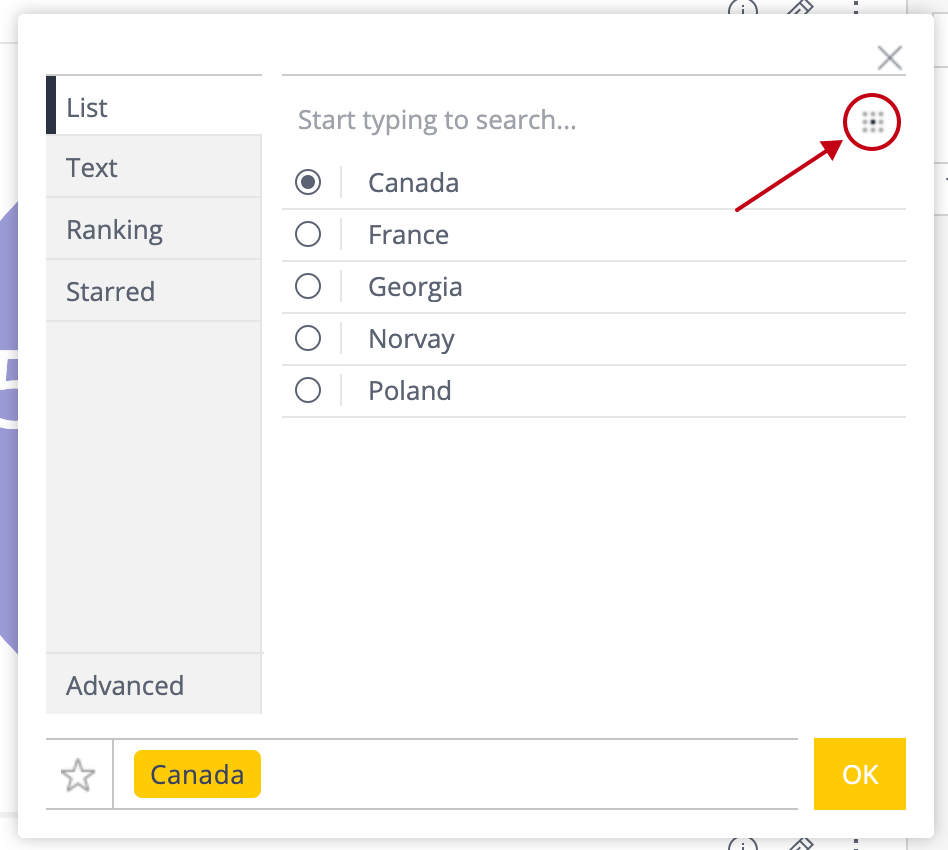Select the France radio button

[x=308, y=234]
